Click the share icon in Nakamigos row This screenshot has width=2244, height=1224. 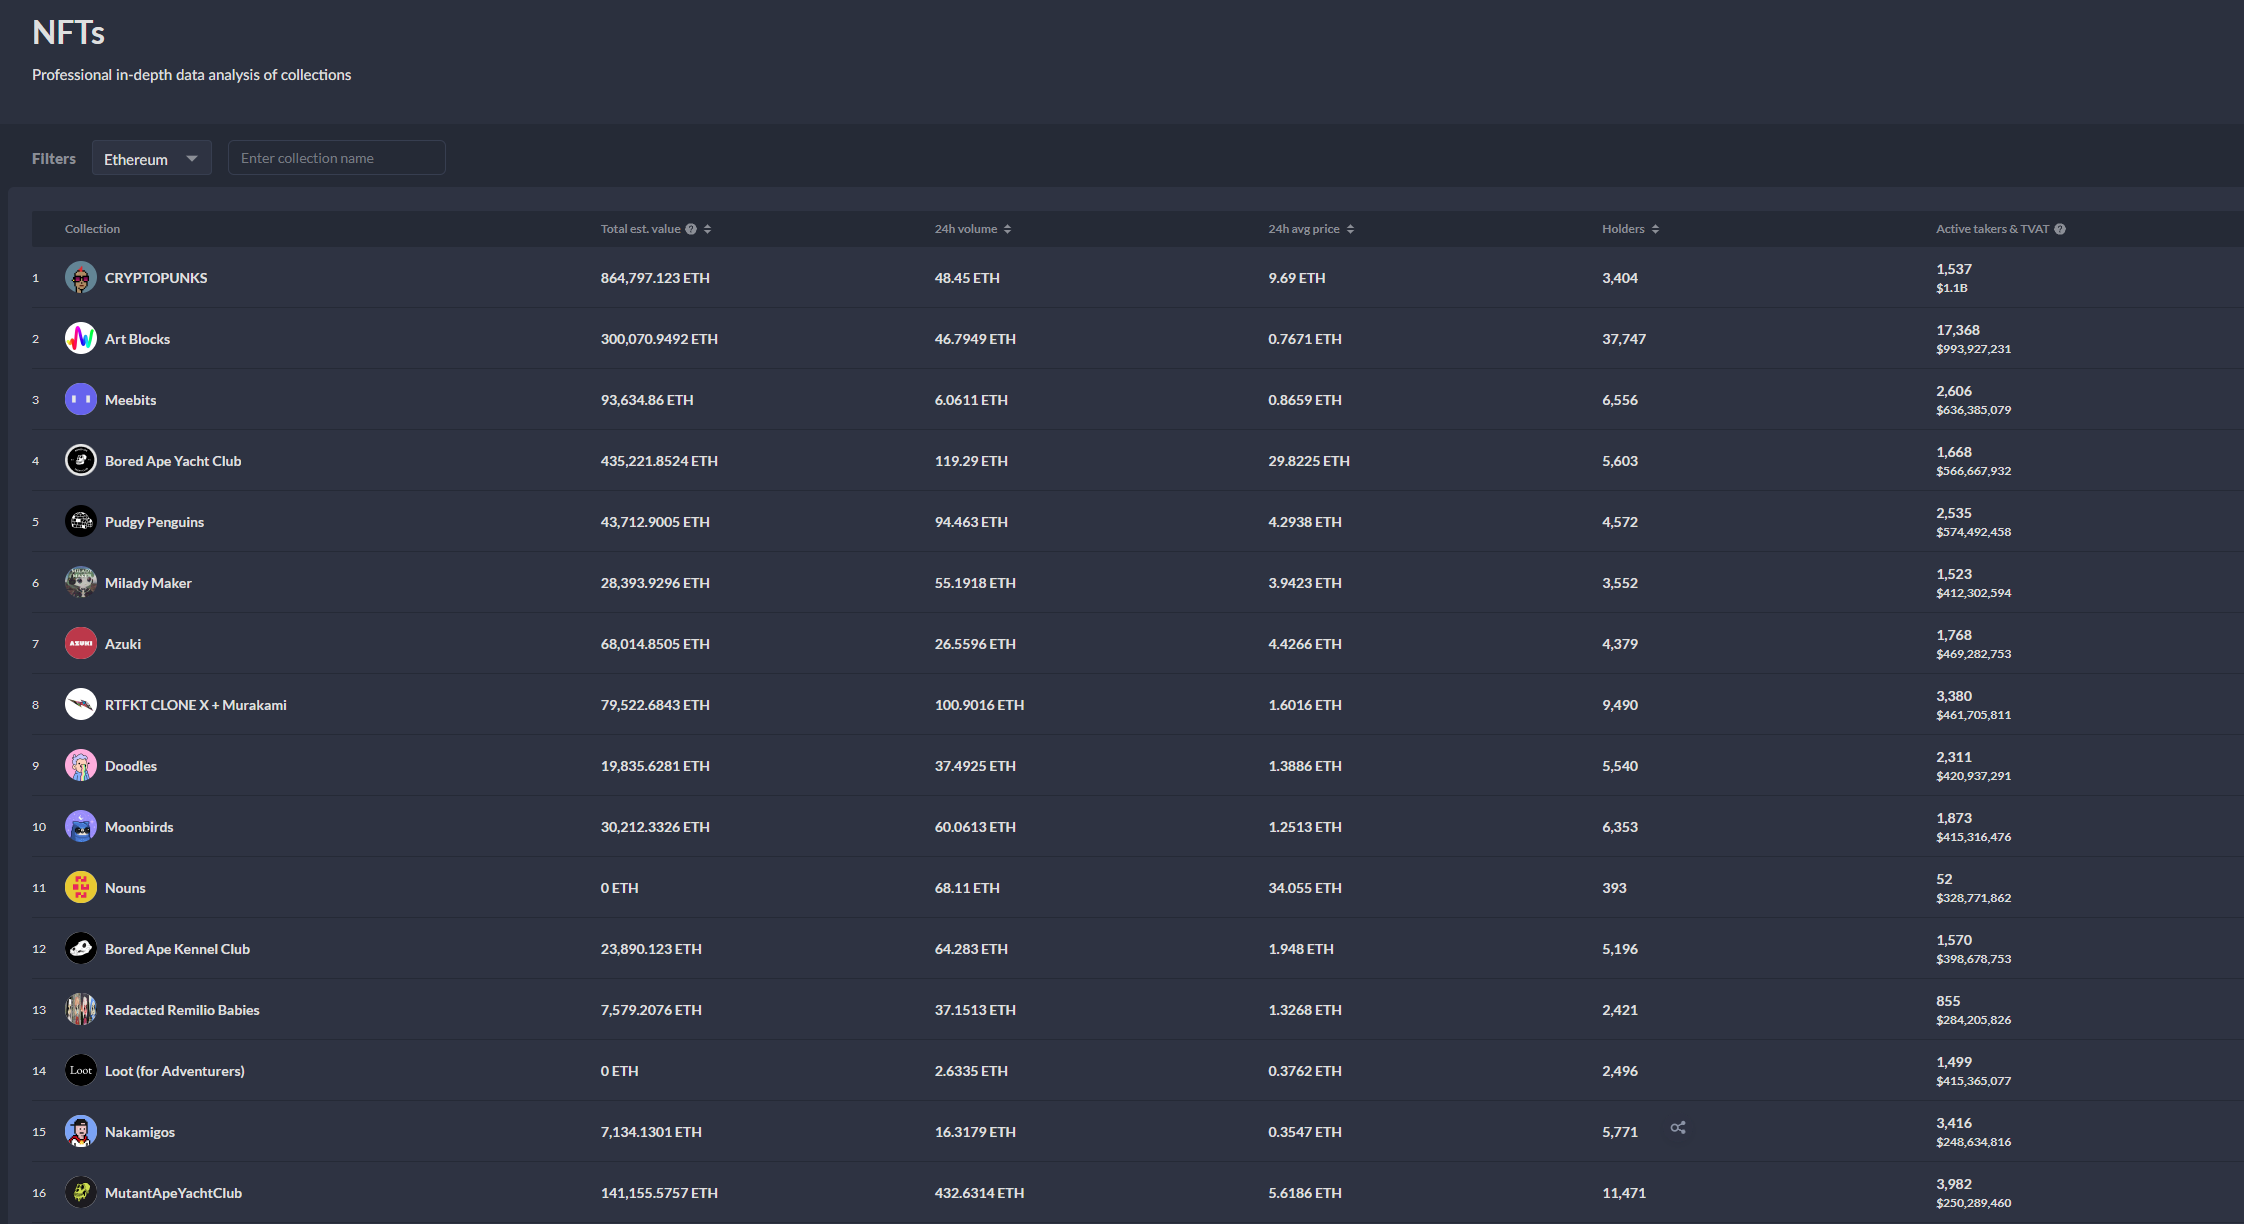tap(1678, 1128)
